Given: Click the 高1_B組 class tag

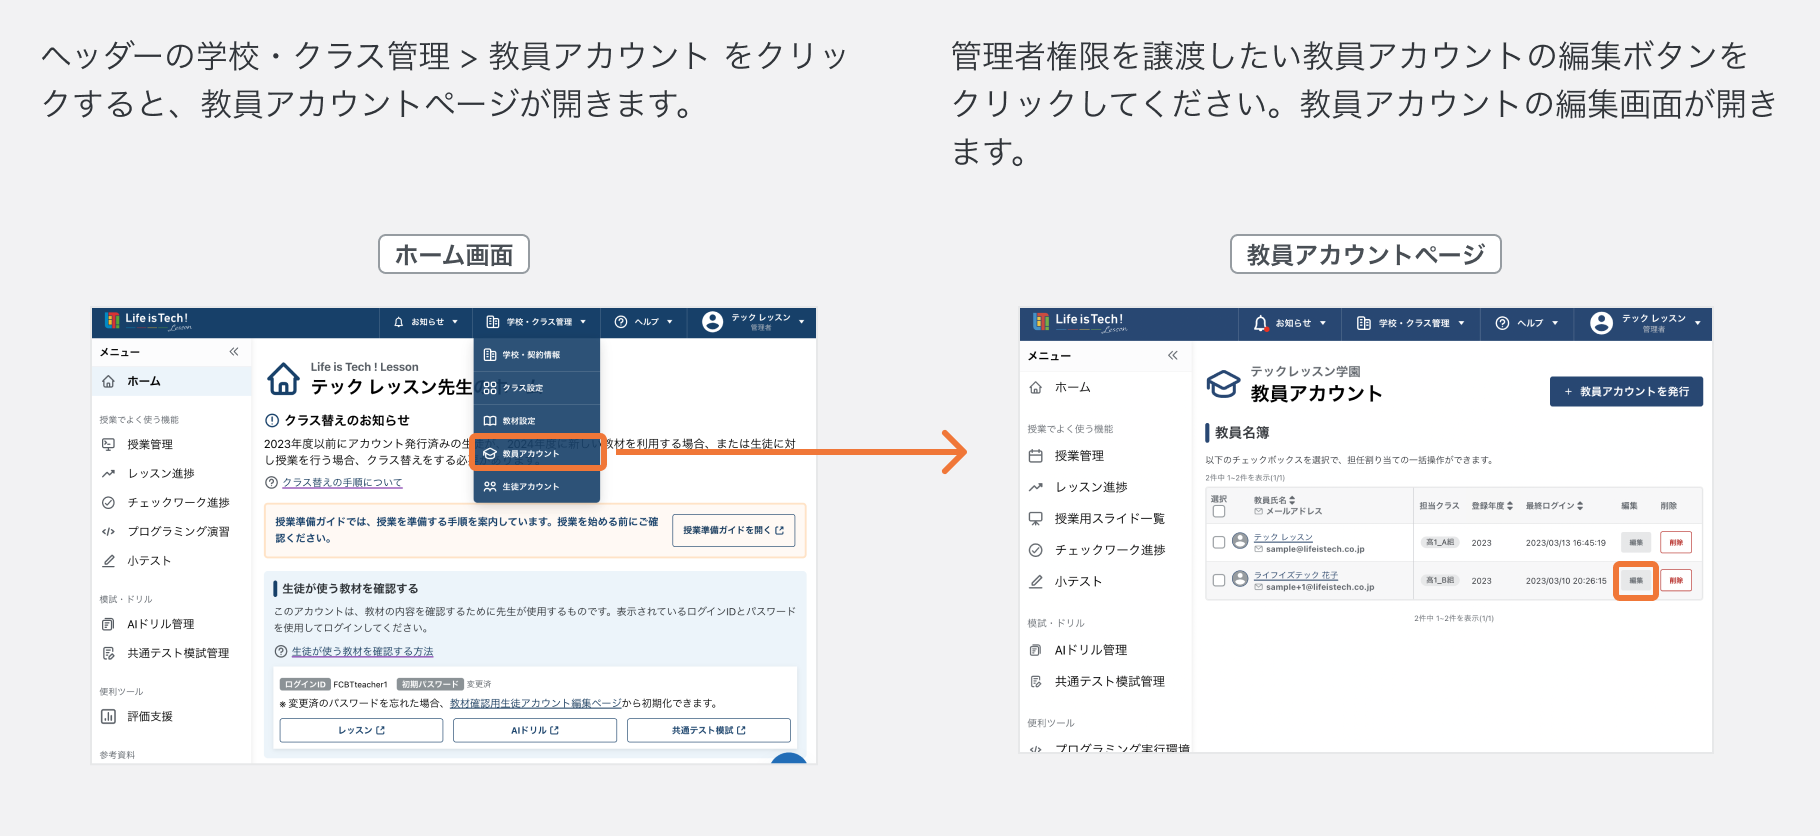Looking at the screenshot, I should pyautogui.click(x=1440, y=580).
